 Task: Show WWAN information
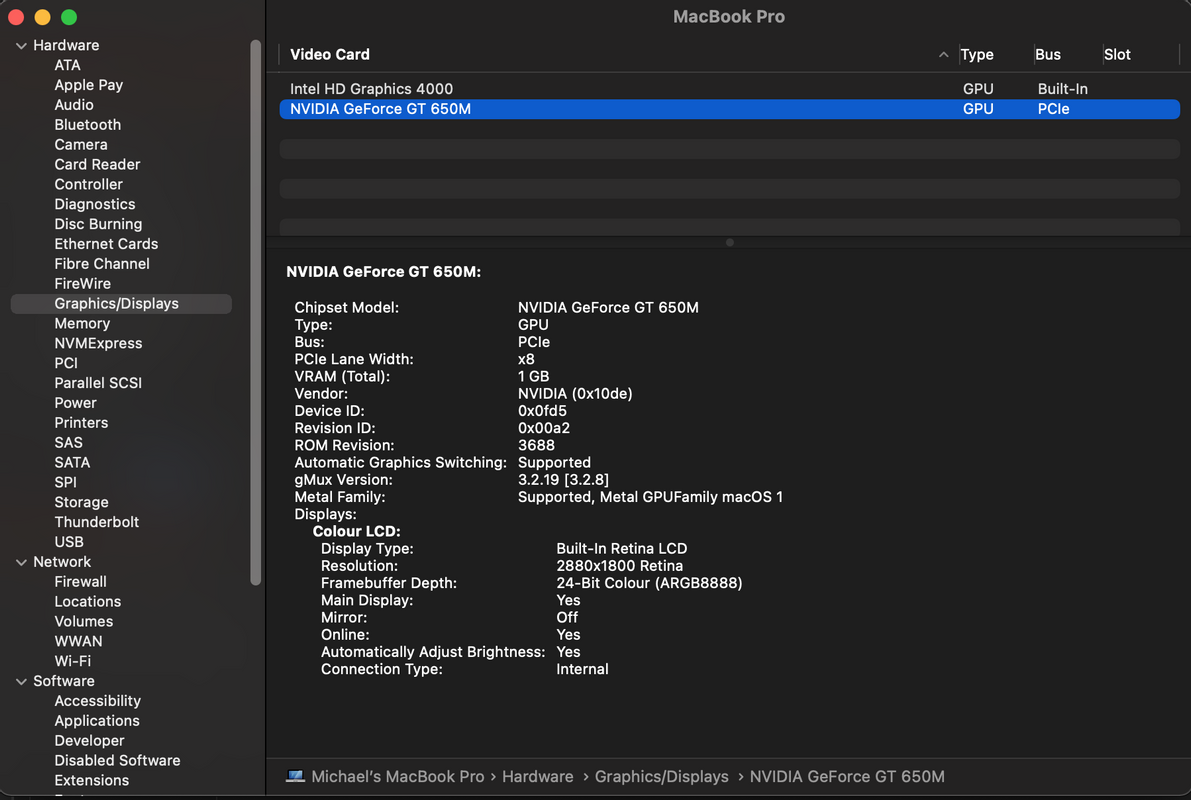pos(77,641)
